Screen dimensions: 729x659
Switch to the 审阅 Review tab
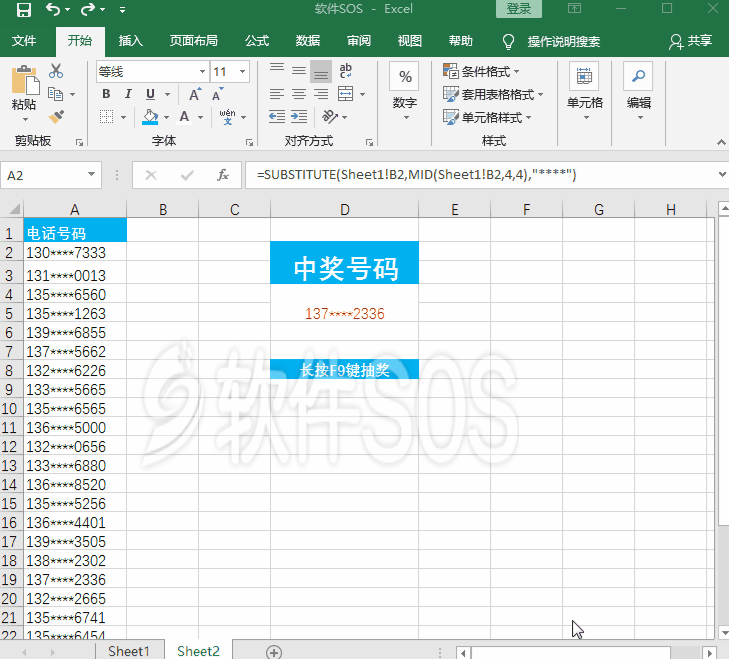tap(359, 41)
